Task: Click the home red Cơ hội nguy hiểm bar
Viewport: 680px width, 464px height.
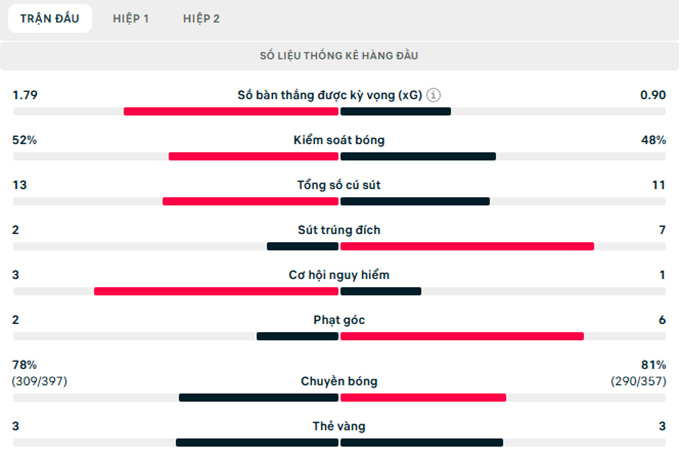Action: click(216, 291)
